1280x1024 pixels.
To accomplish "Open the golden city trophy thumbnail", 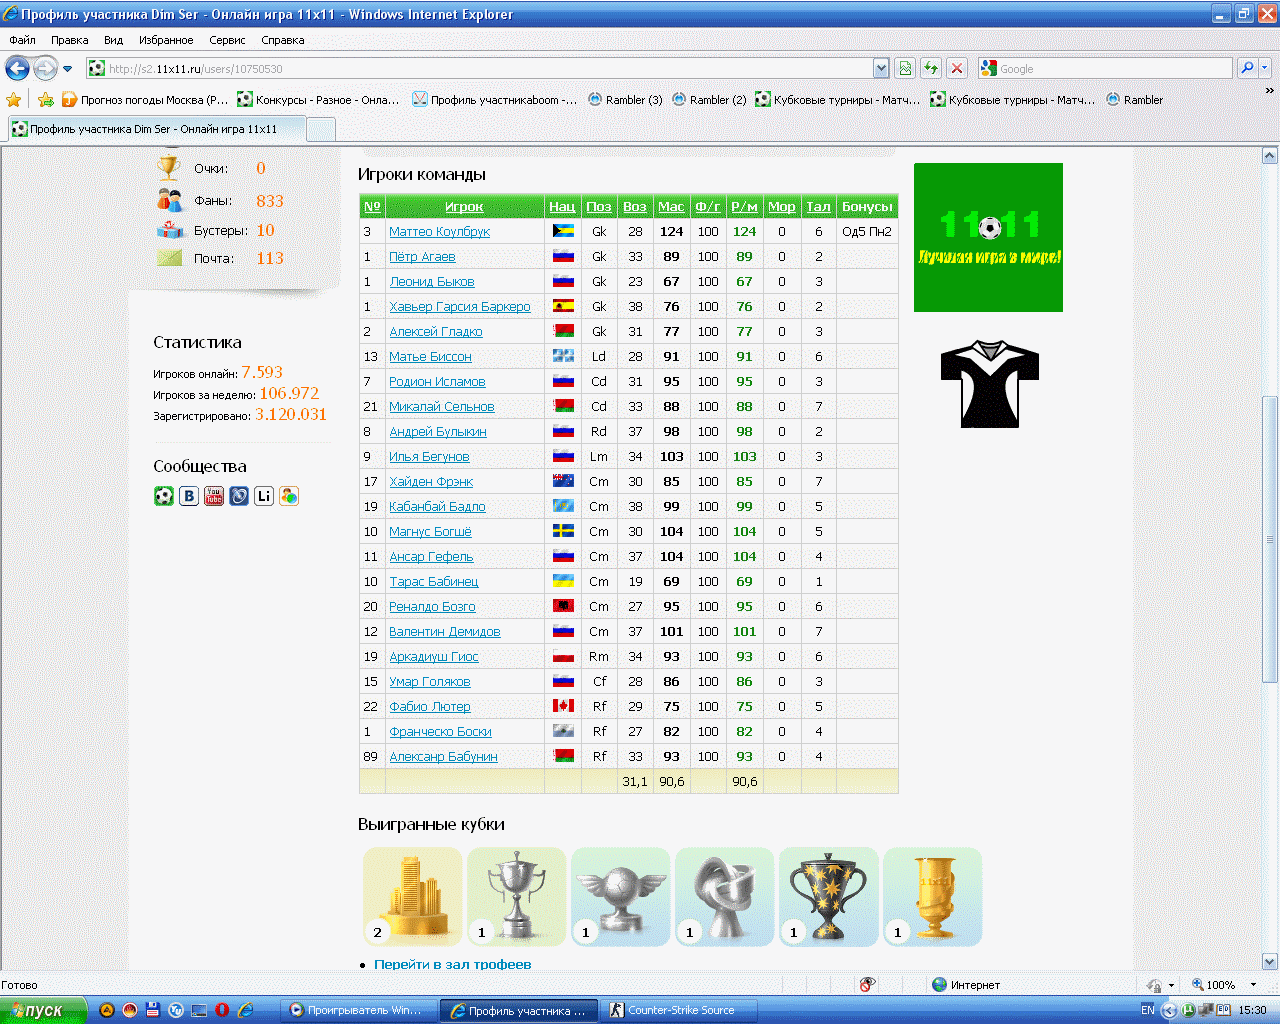I will point(413,897).
